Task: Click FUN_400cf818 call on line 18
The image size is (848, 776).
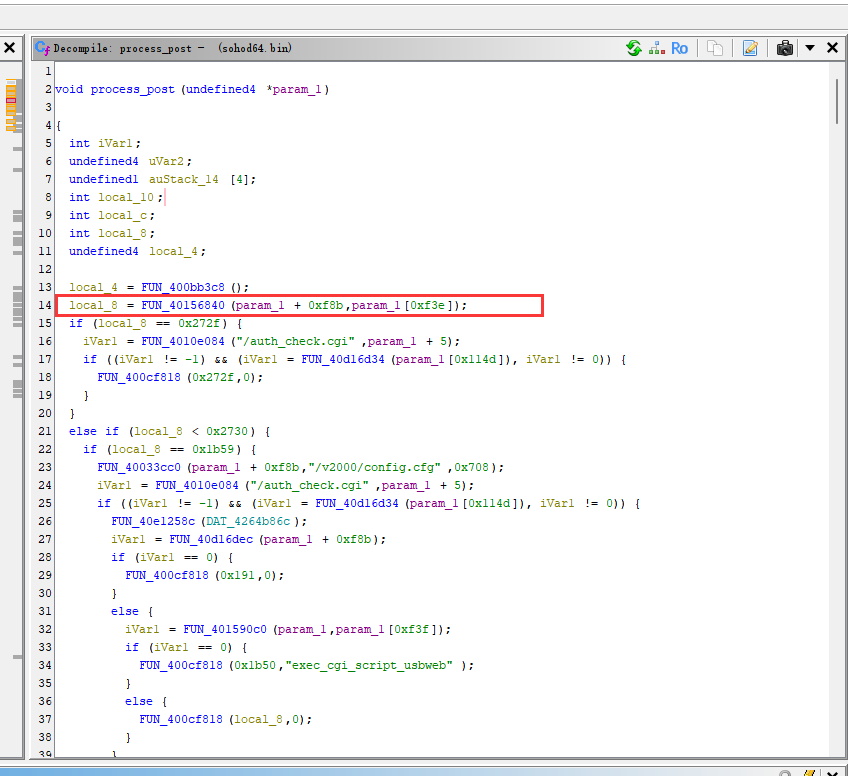Action: (139, 377)
